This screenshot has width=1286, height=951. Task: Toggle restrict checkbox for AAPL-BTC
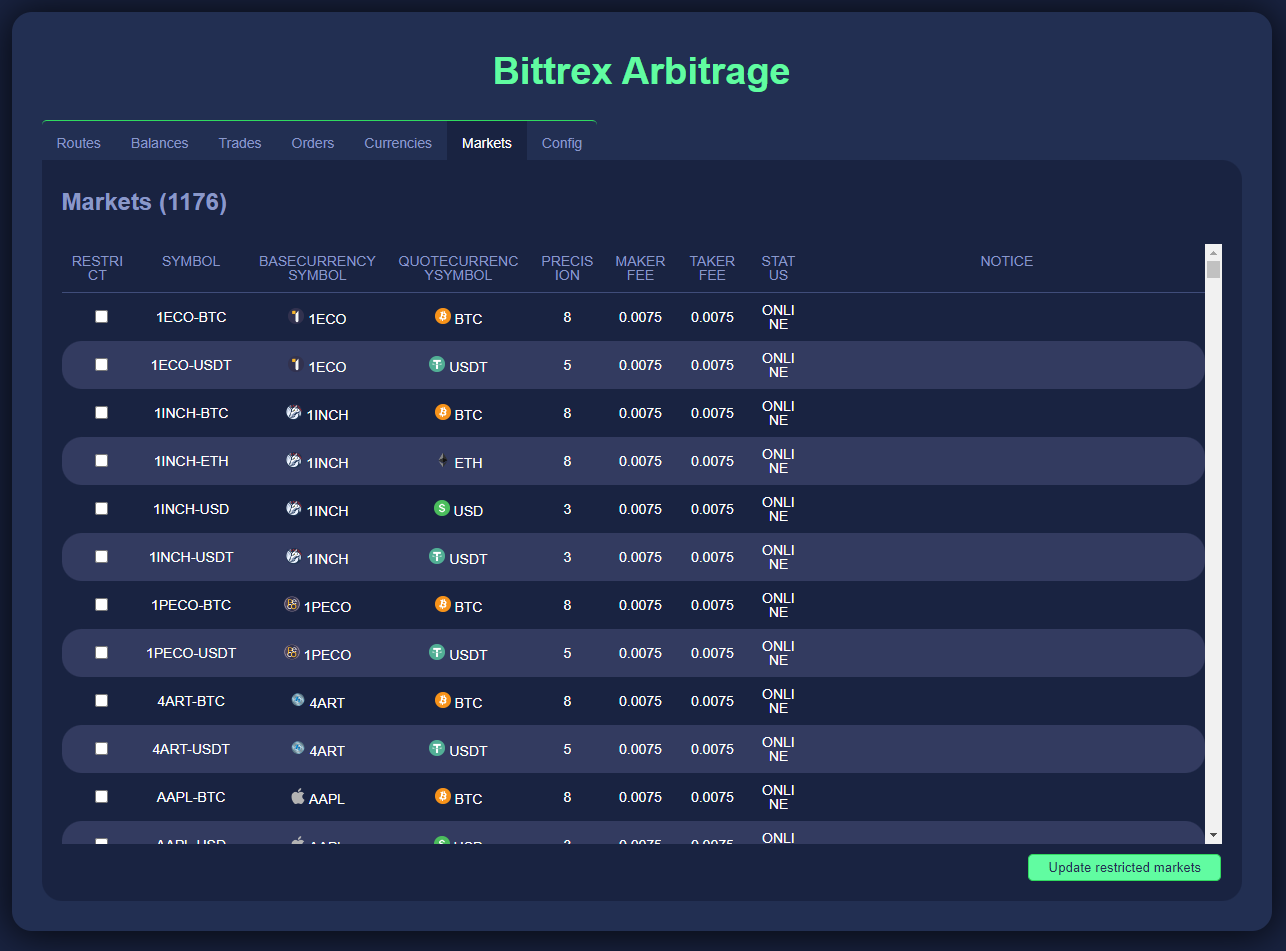click(101, 796)
